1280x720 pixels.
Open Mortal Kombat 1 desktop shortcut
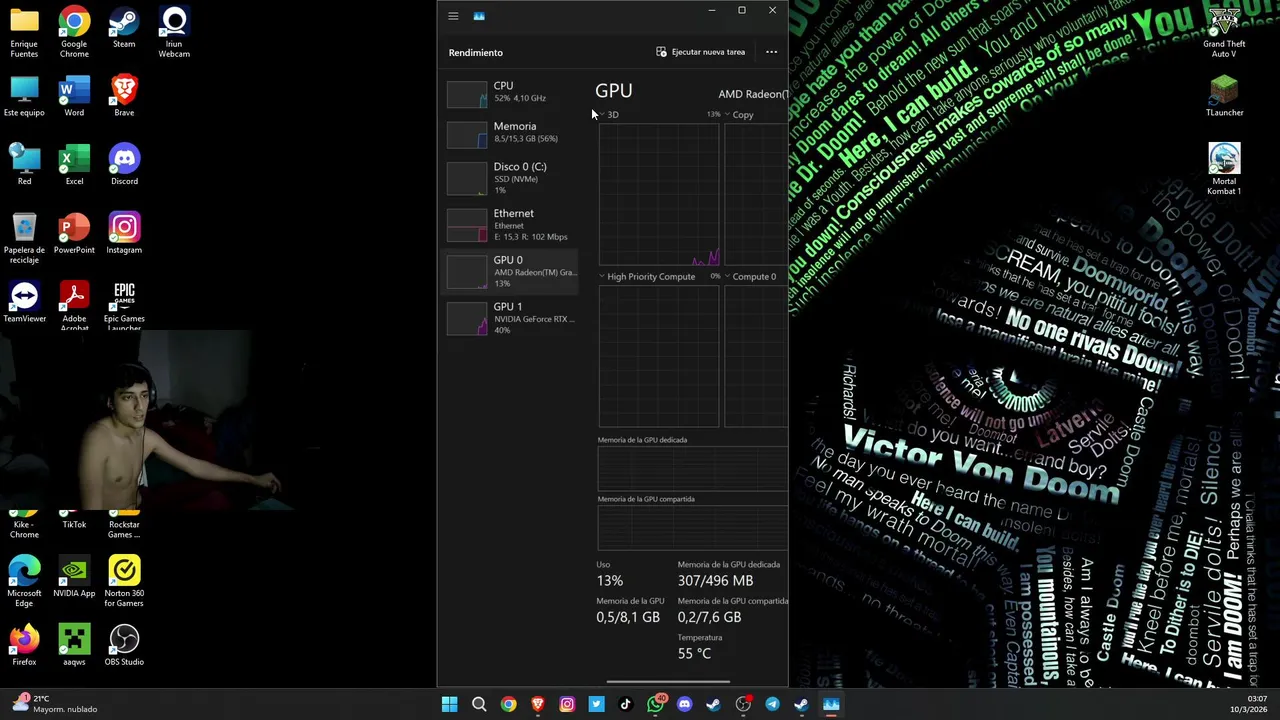click(x=1224, y=169)
